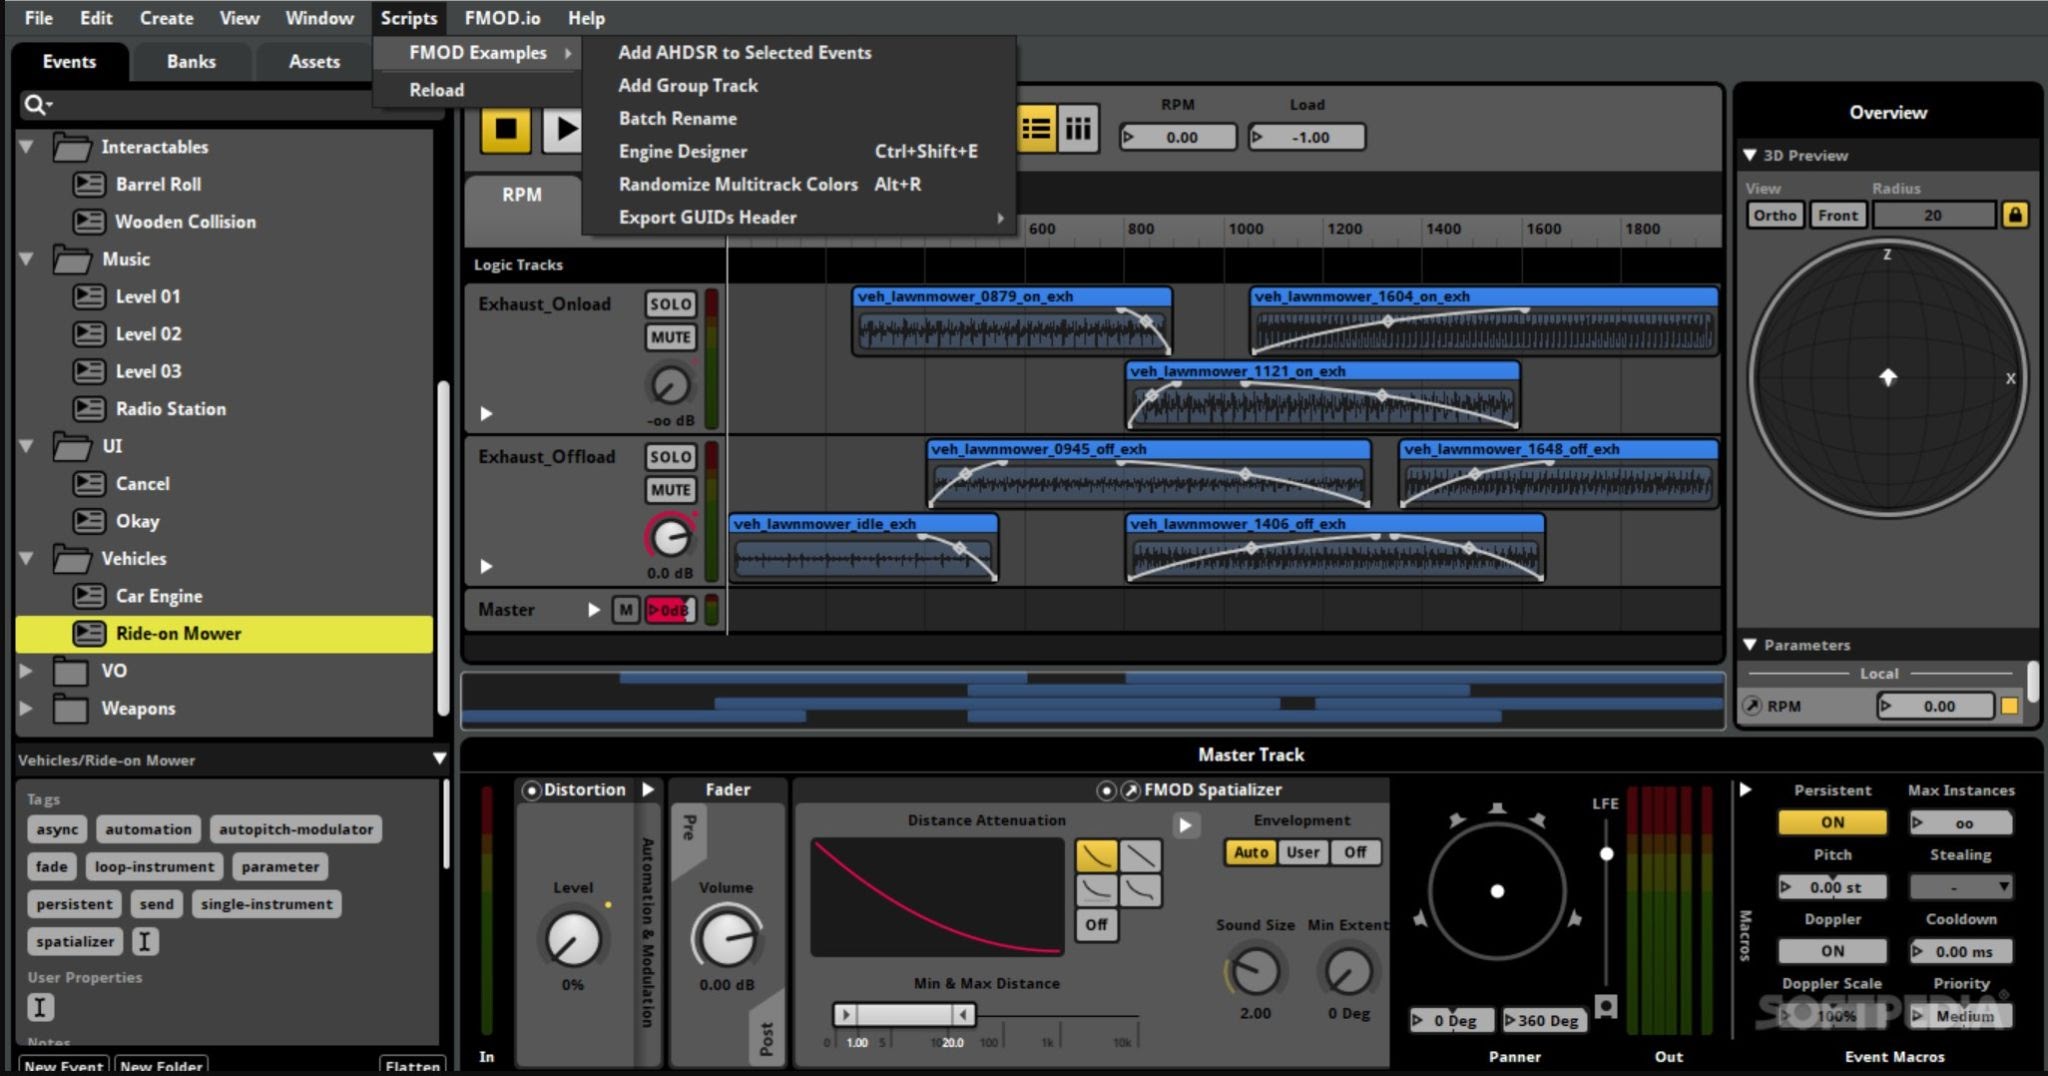Click the text cursor icon under User Properties
2048x1076 pixels.
tap(40, 1007)
